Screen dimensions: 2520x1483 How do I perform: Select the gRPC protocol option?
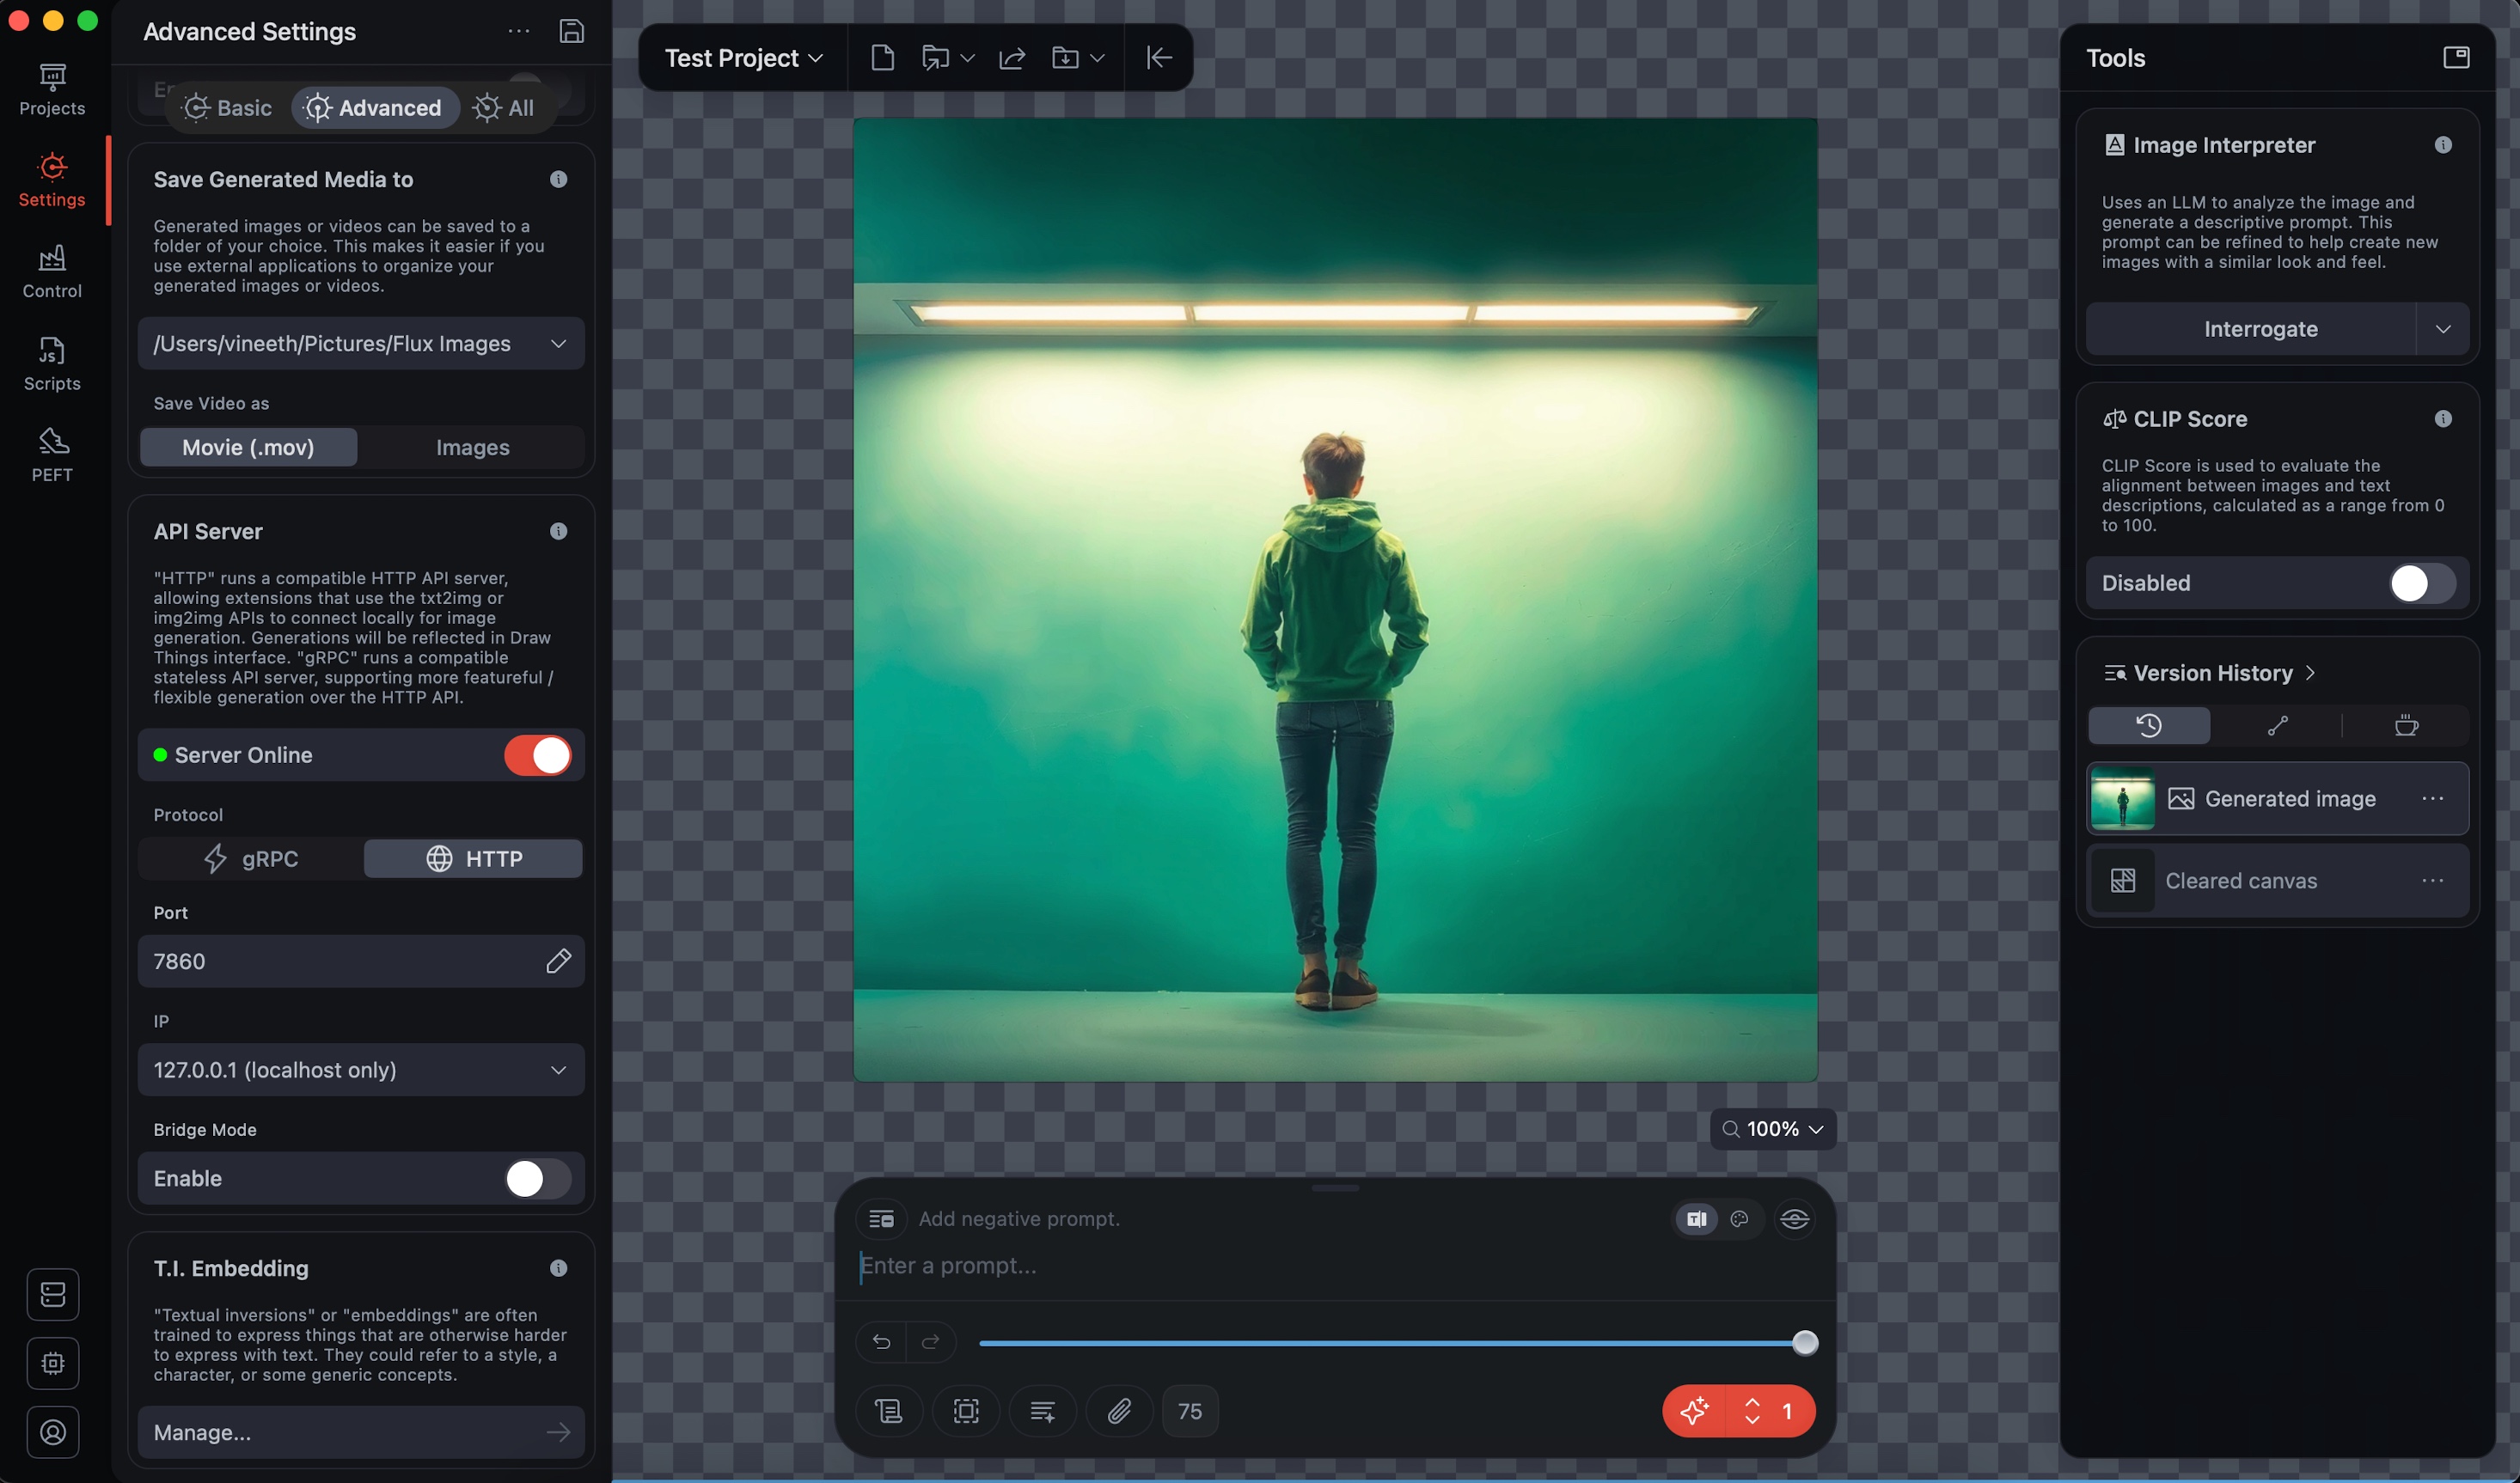click(251, 859)
